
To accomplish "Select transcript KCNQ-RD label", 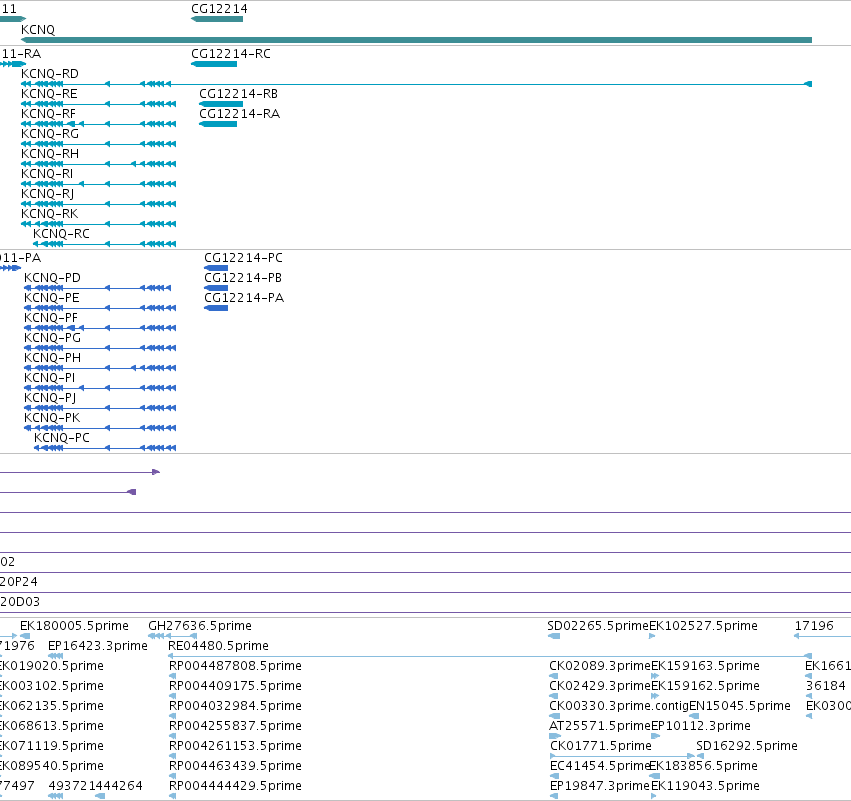I will click(50, 74).
